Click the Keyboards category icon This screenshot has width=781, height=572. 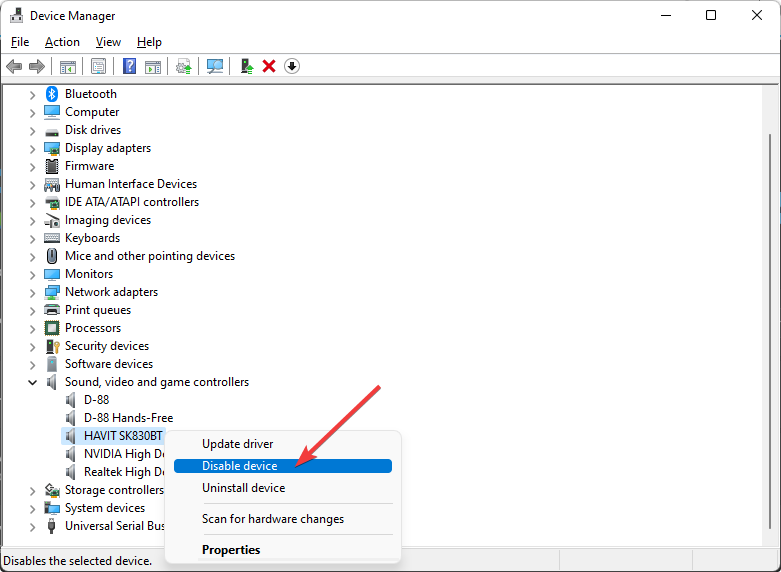52,238
